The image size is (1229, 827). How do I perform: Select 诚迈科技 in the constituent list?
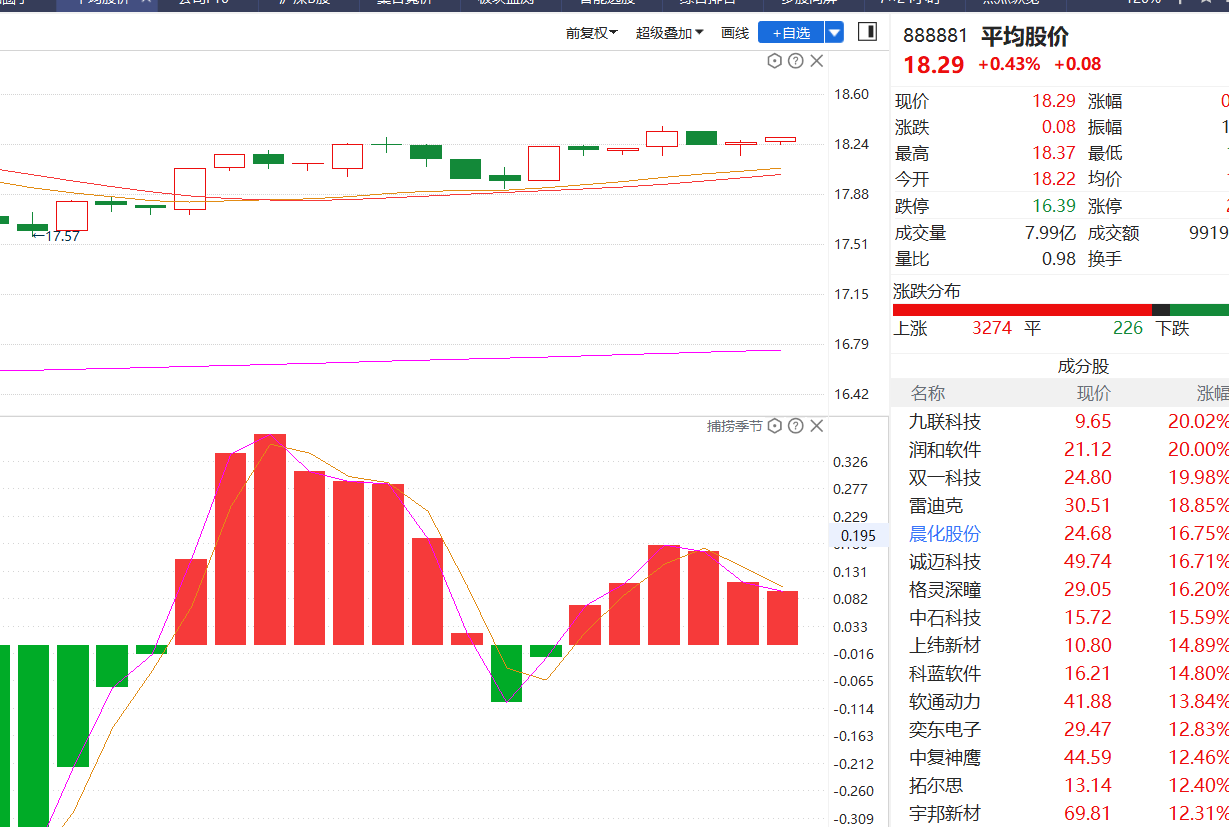click(x=945, y=562)
